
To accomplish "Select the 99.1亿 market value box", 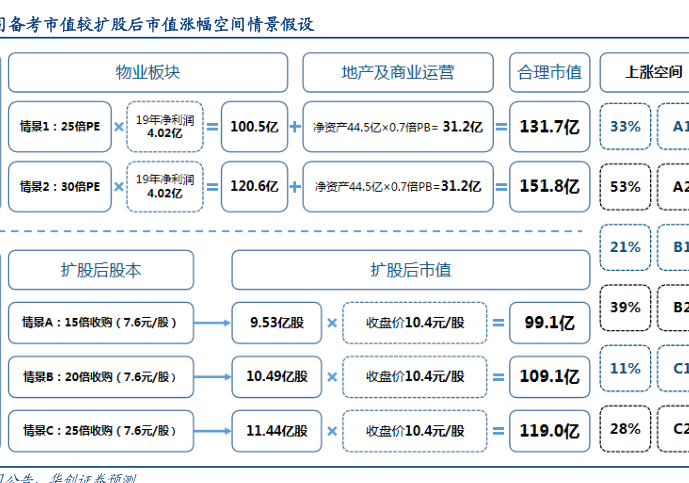I will [549, 323].
